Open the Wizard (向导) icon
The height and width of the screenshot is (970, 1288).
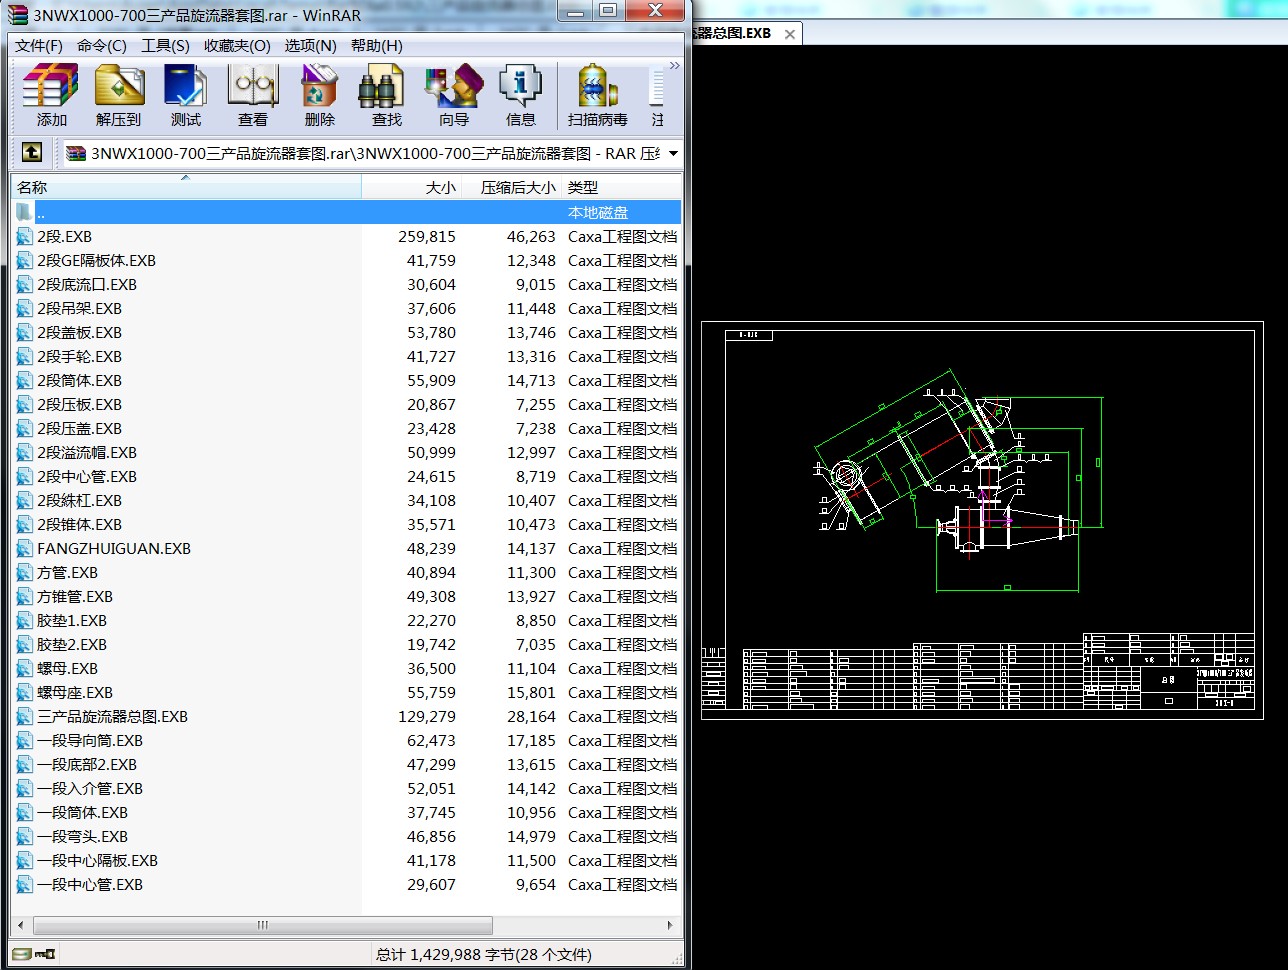pyautogui.click(x=454, y=96)
